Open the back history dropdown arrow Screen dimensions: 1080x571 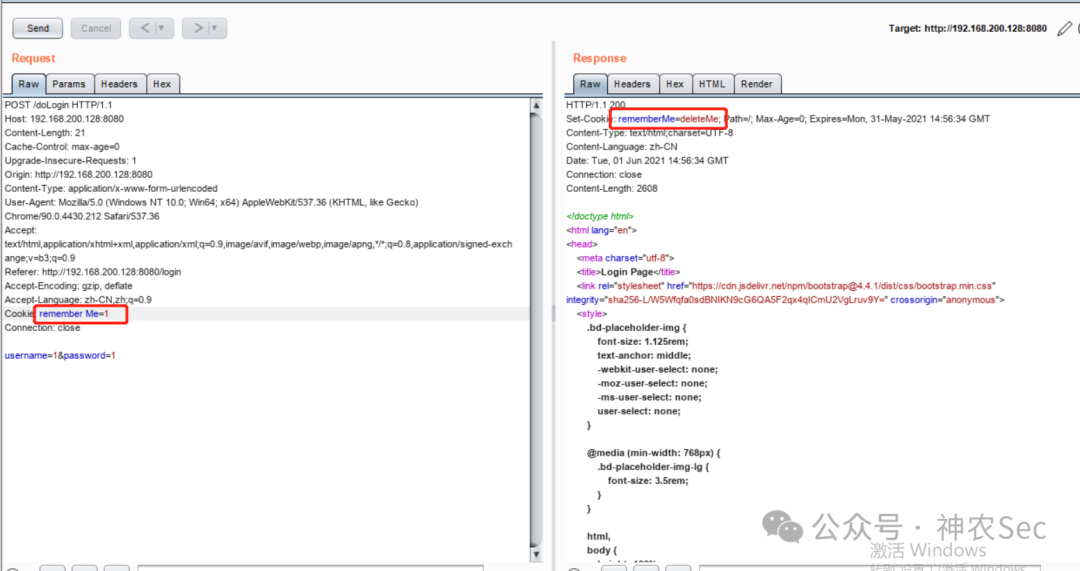point(163,28)
